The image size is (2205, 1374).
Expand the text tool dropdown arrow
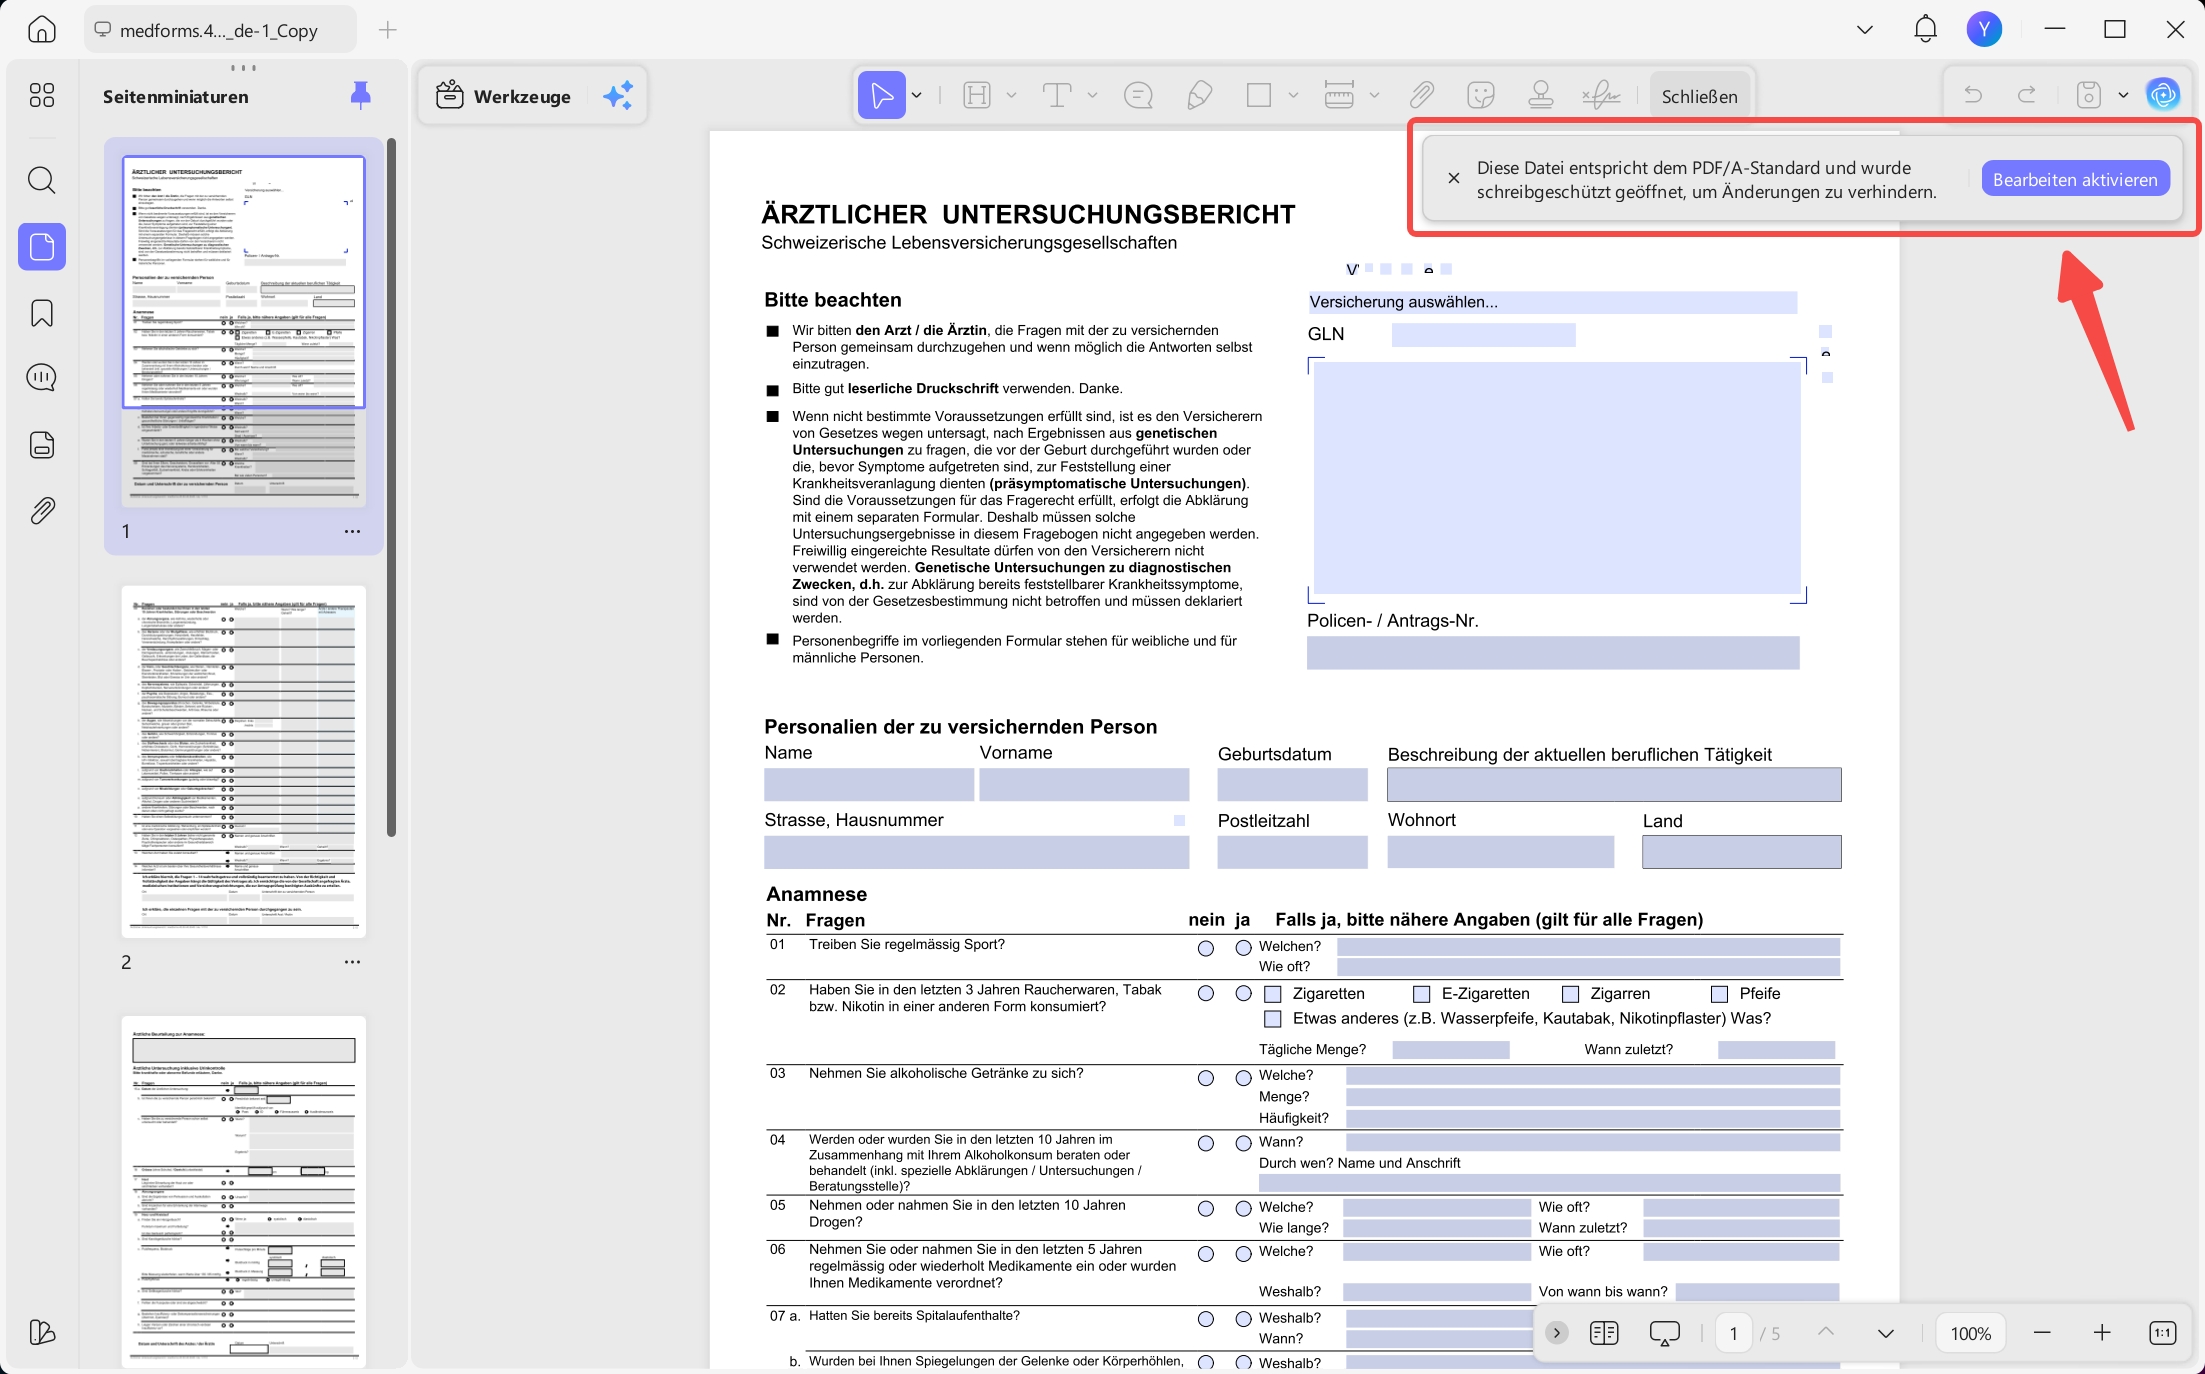click(1092, 96)
